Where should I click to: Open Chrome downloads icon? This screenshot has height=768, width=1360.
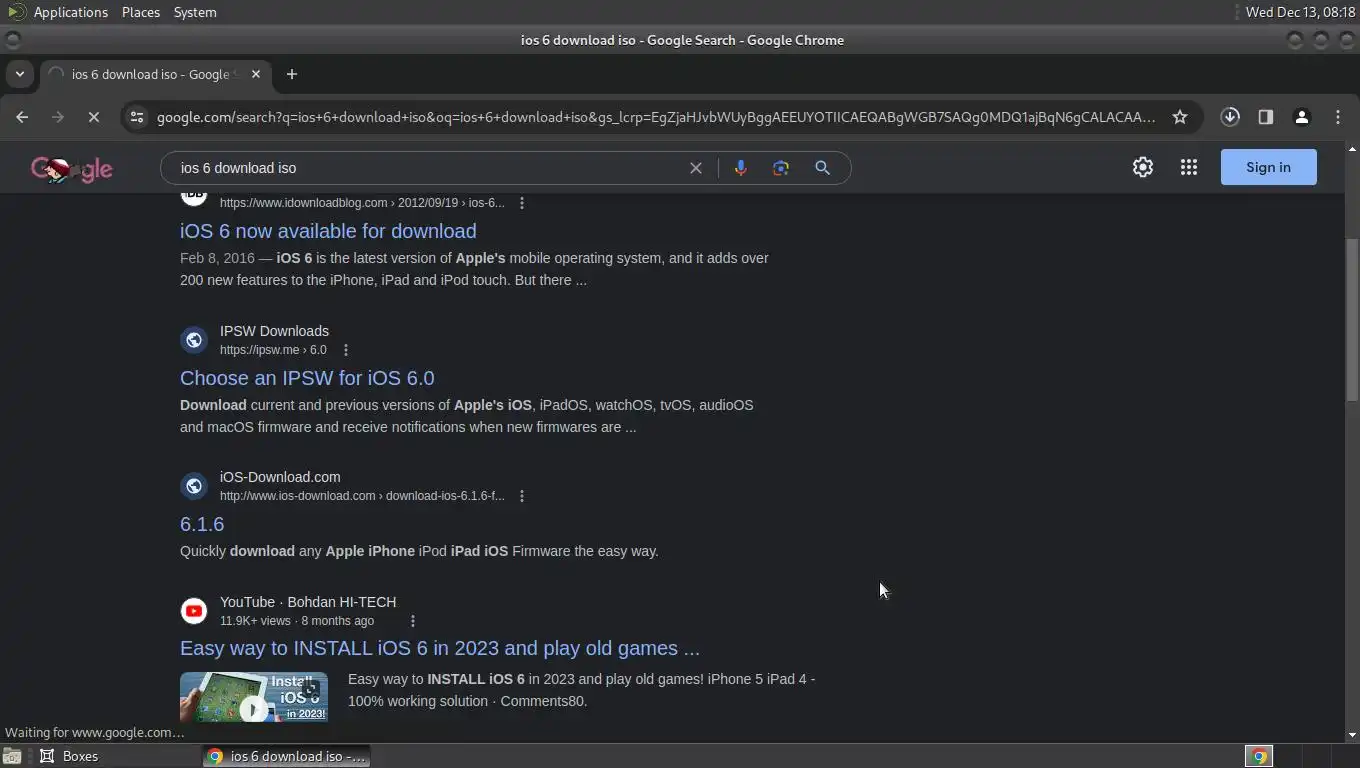(x=1230, y=117)
